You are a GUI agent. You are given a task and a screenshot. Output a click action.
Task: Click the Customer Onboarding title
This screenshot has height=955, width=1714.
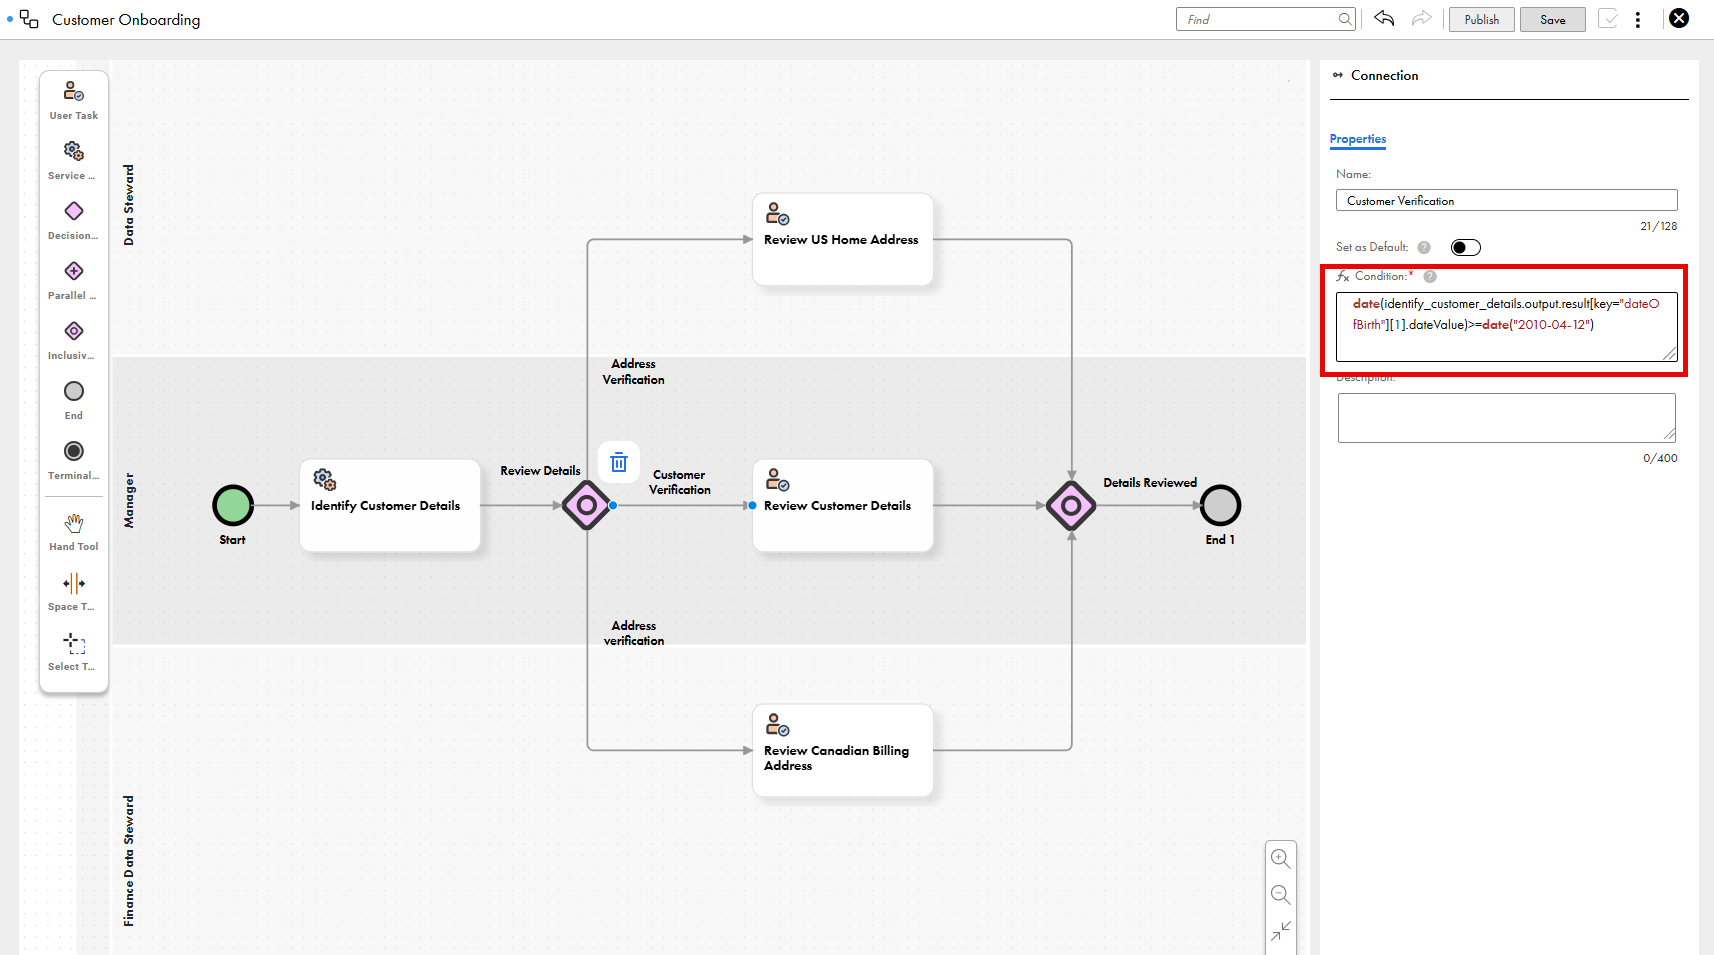tap(126, 20)
